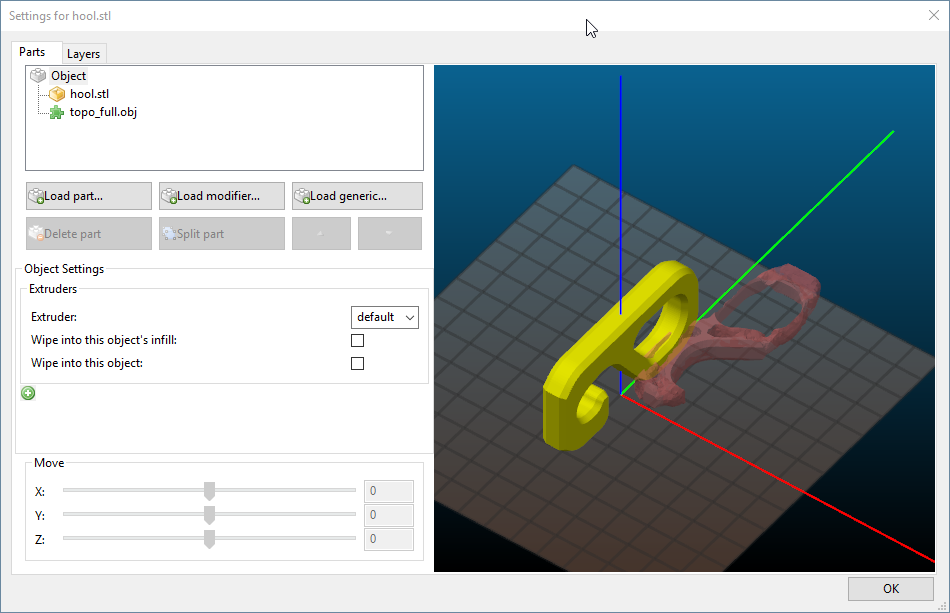Viewport: 950px width, 613px height.
Task: Click the Y move value field
Action: click(389, 515)
